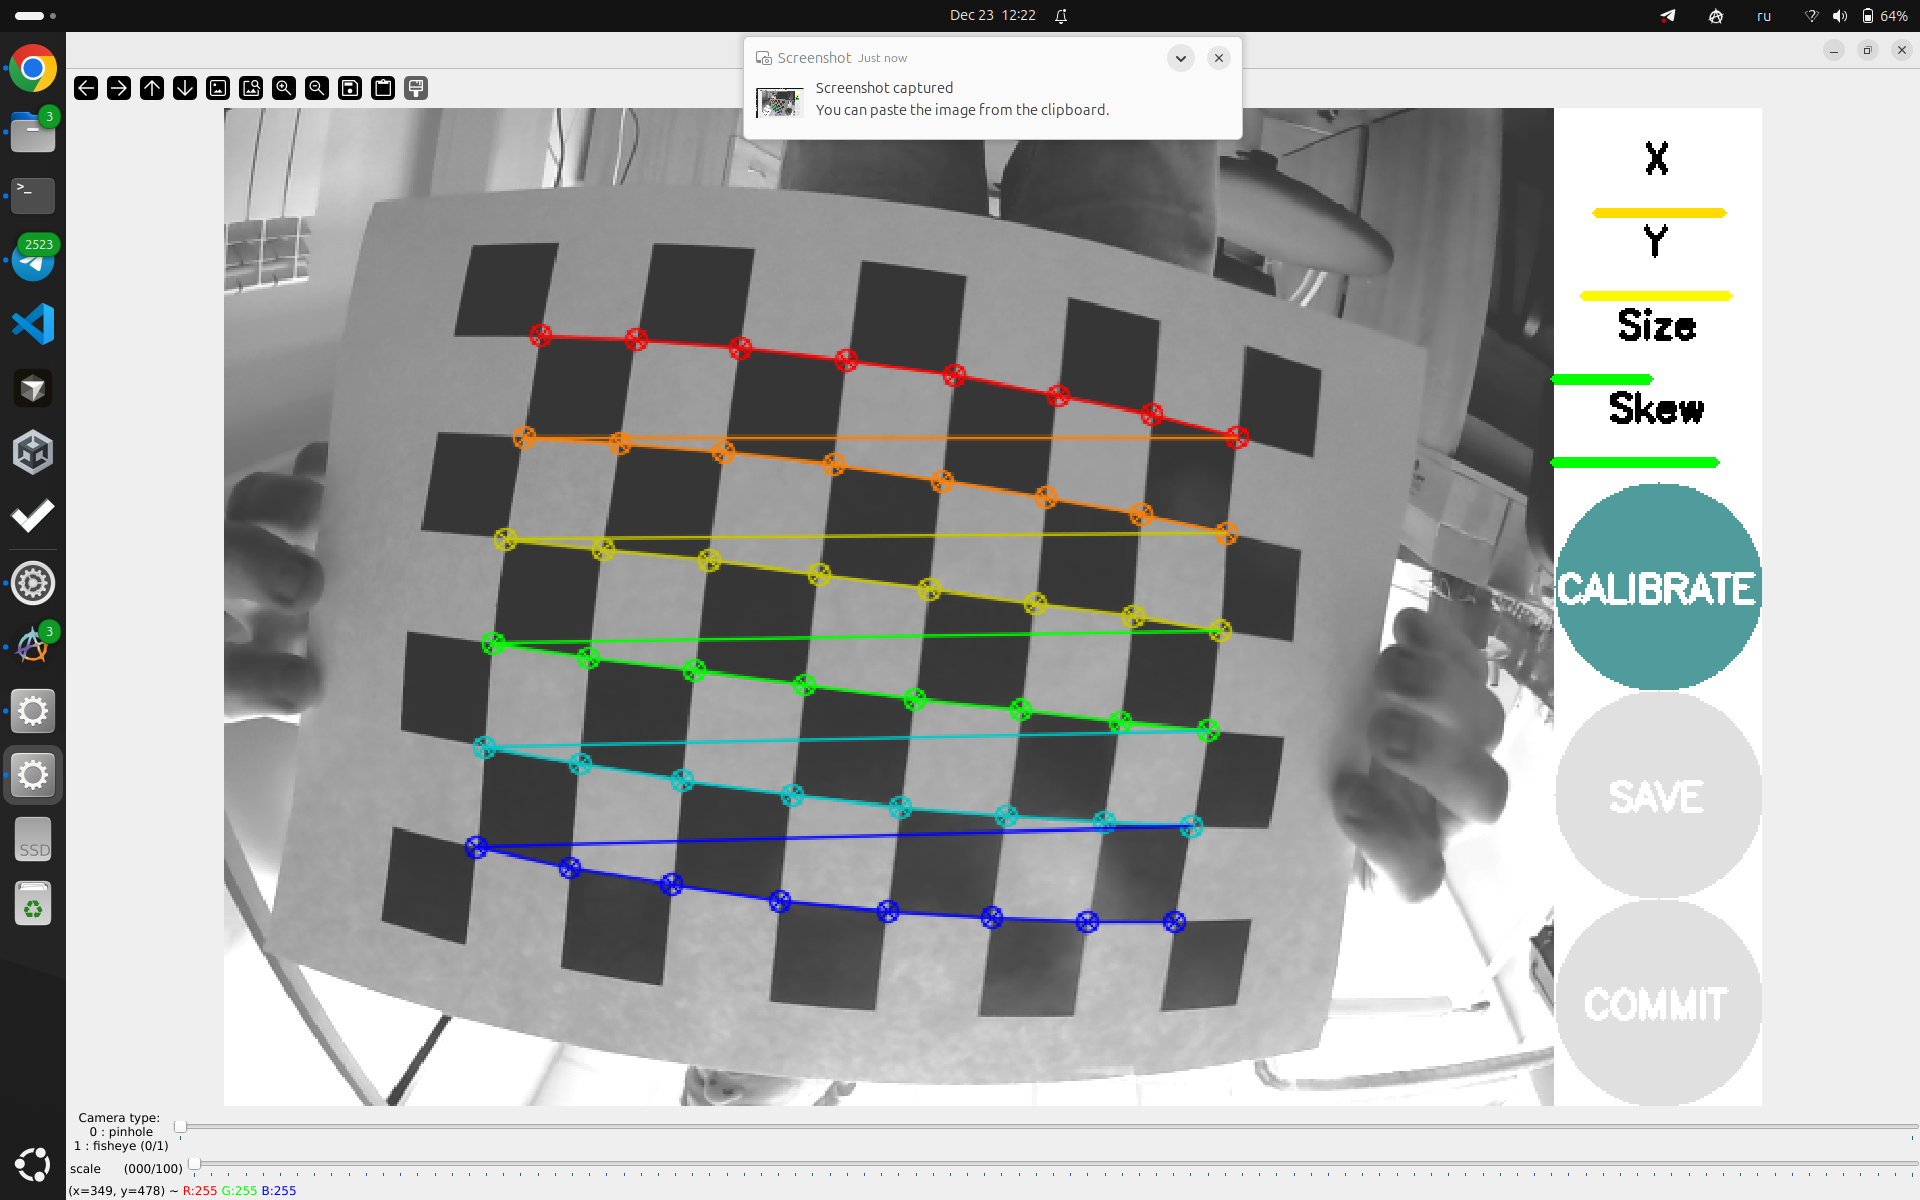Select the up arrow navigation icon

[x=151, y=88]
